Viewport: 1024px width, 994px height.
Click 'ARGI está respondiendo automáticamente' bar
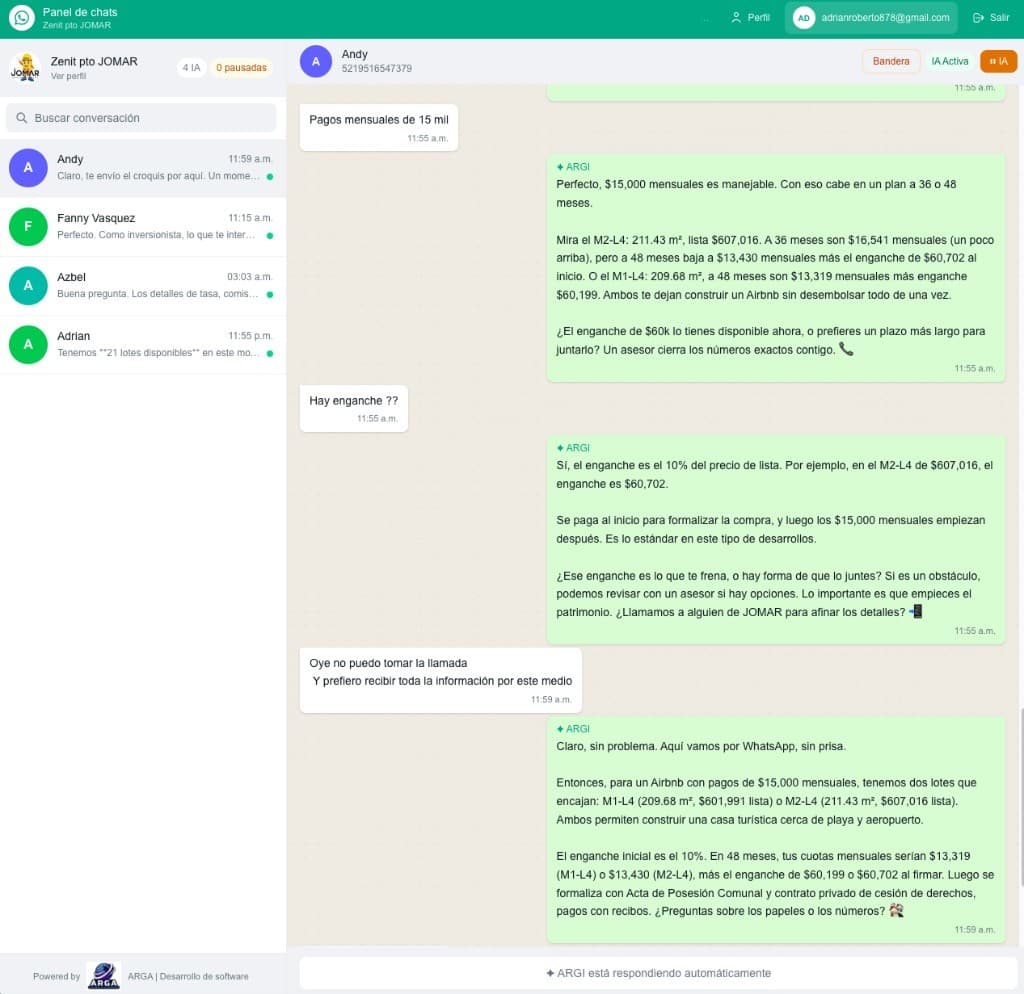[658, 973]
